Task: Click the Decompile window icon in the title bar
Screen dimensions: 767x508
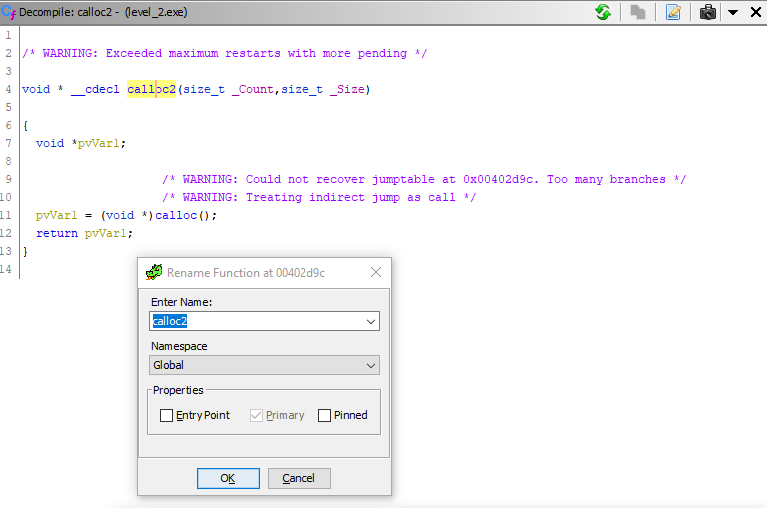Action: [x=8, y=12]
